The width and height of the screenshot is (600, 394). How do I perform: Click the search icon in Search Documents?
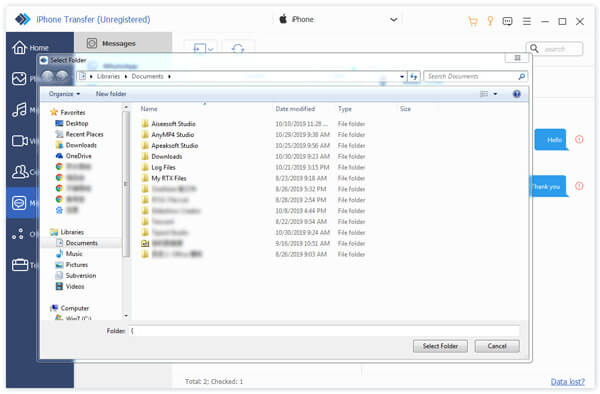(522, 77)
